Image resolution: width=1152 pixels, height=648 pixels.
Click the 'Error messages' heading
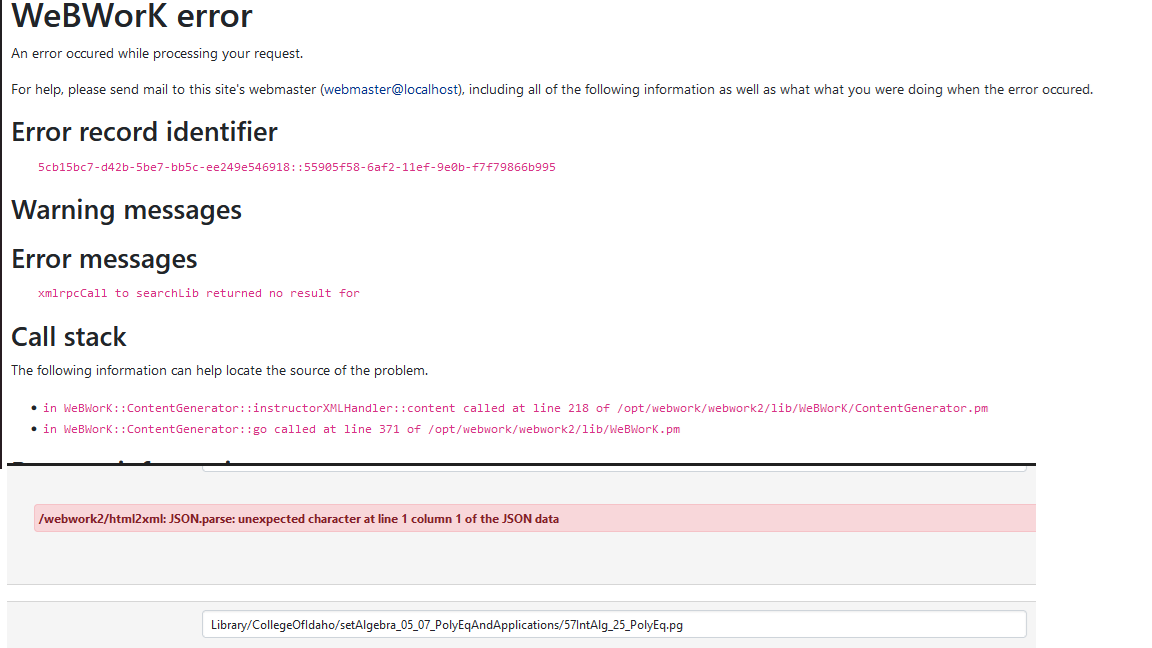tap(104, 259)
